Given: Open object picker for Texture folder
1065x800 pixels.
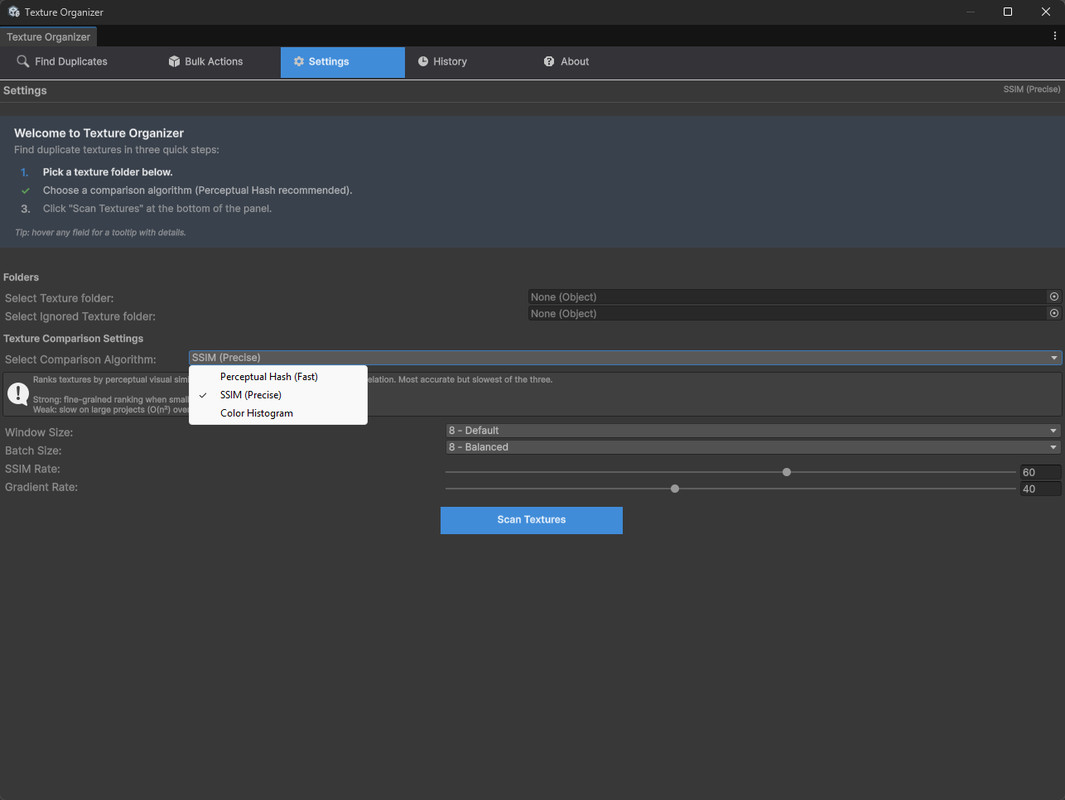Looking at the screenshot, I should 1054,297.
